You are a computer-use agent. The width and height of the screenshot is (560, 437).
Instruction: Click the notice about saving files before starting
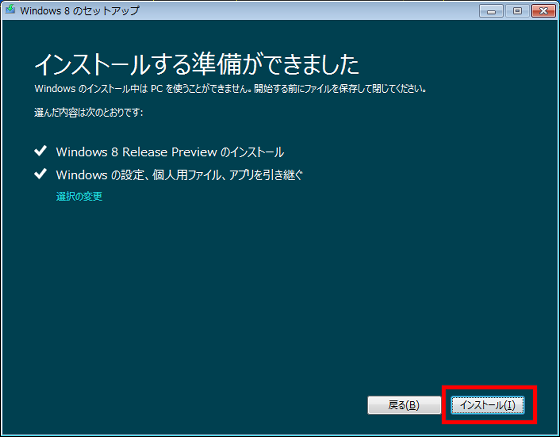click(x=230, y=89)
